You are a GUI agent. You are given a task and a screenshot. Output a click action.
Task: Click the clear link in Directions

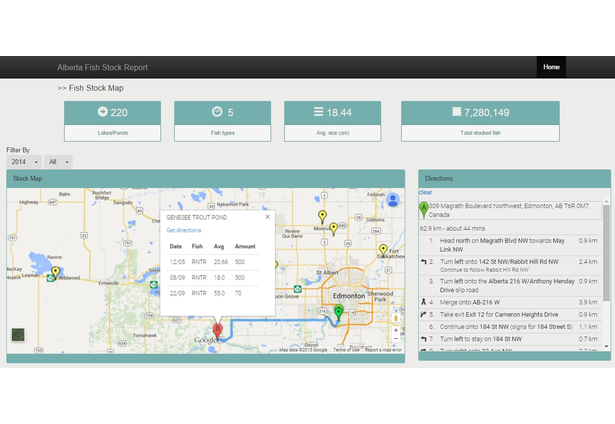point(426,192)
